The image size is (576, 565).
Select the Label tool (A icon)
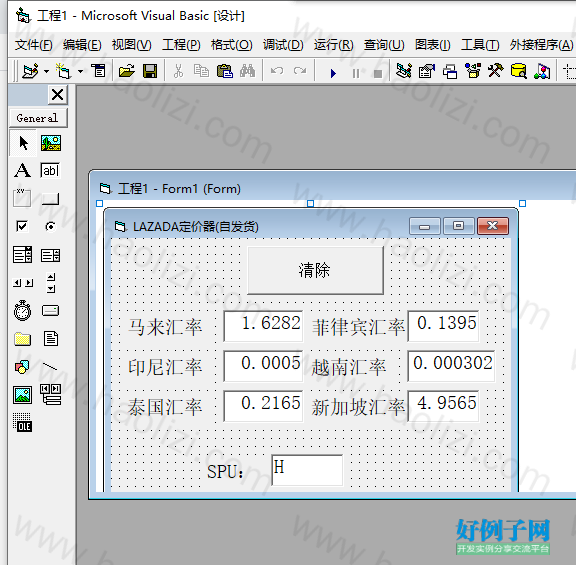click(22, 171)
